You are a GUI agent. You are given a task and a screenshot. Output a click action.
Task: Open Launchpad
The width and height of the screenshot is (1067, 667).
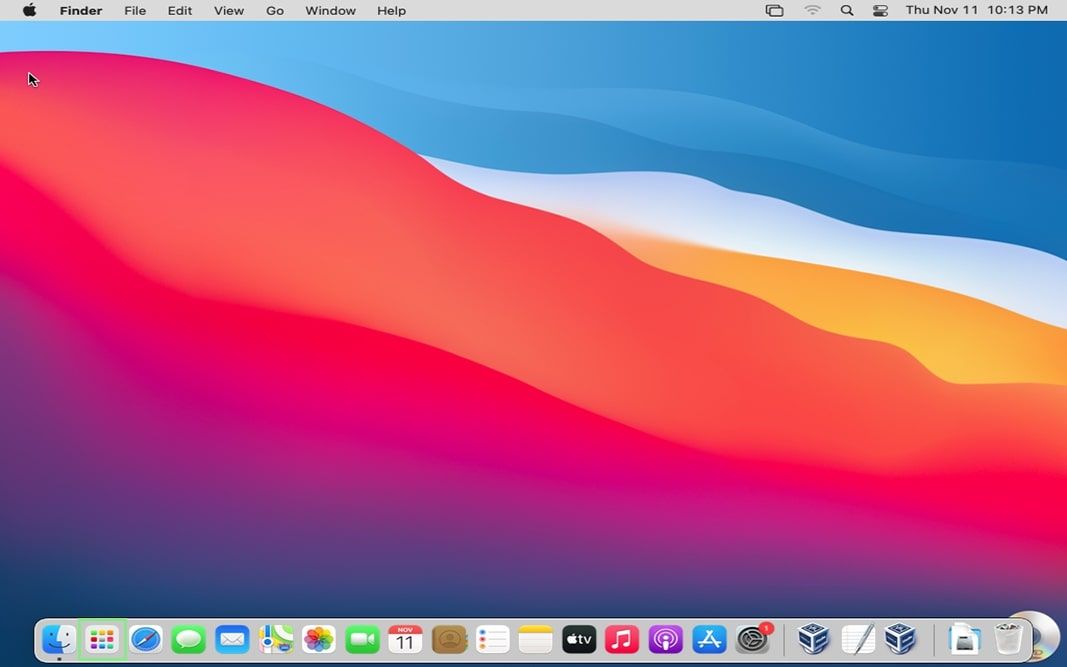click(x=101, y=639)
